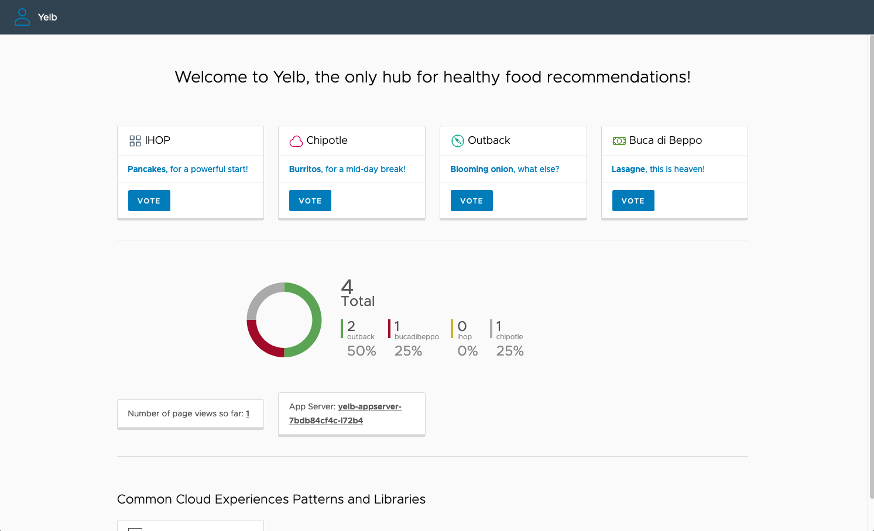Click the ihop 0% legend entry
874x531 pixels.
coord(465,338)
